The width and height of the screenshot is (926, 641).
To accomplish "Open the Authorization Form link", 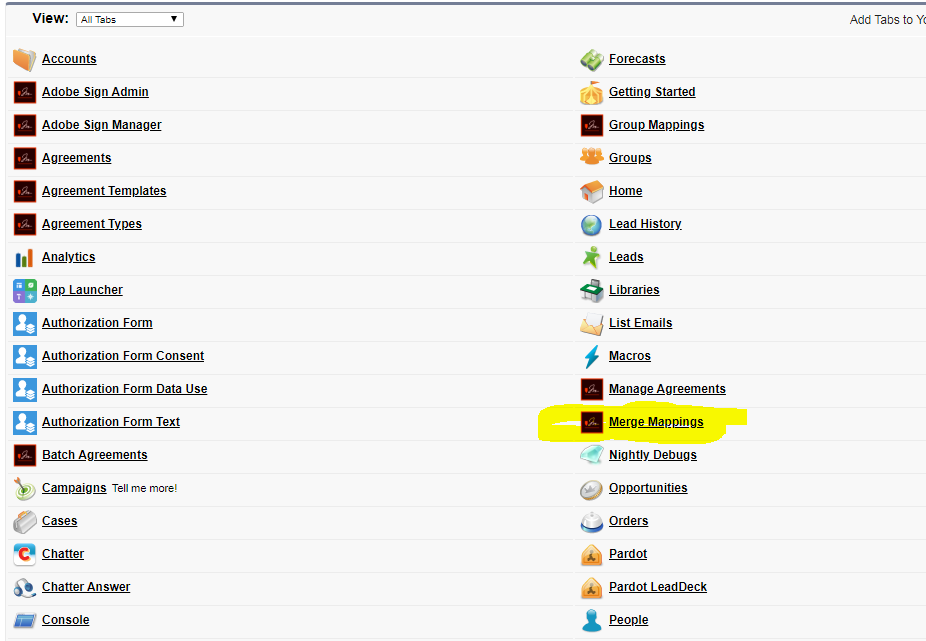I will (x=97, y=323).
